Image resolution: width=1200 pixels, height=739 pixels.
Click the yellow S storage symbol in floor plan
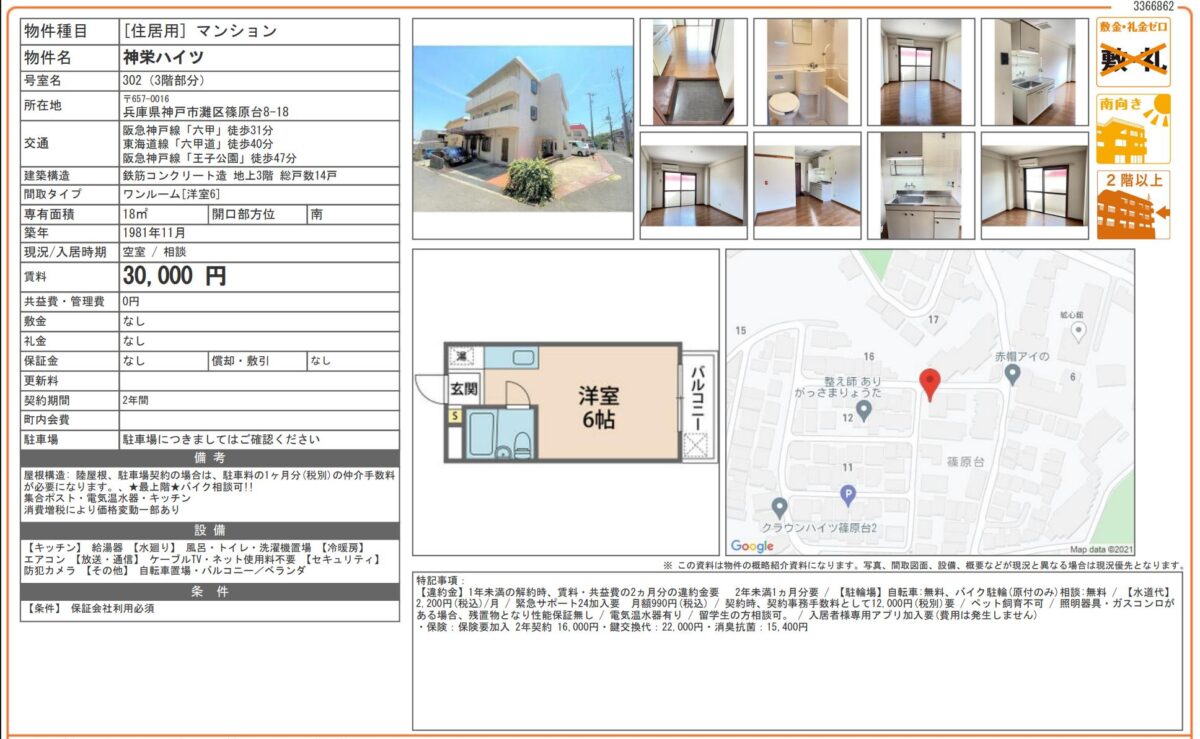[454, 415]
